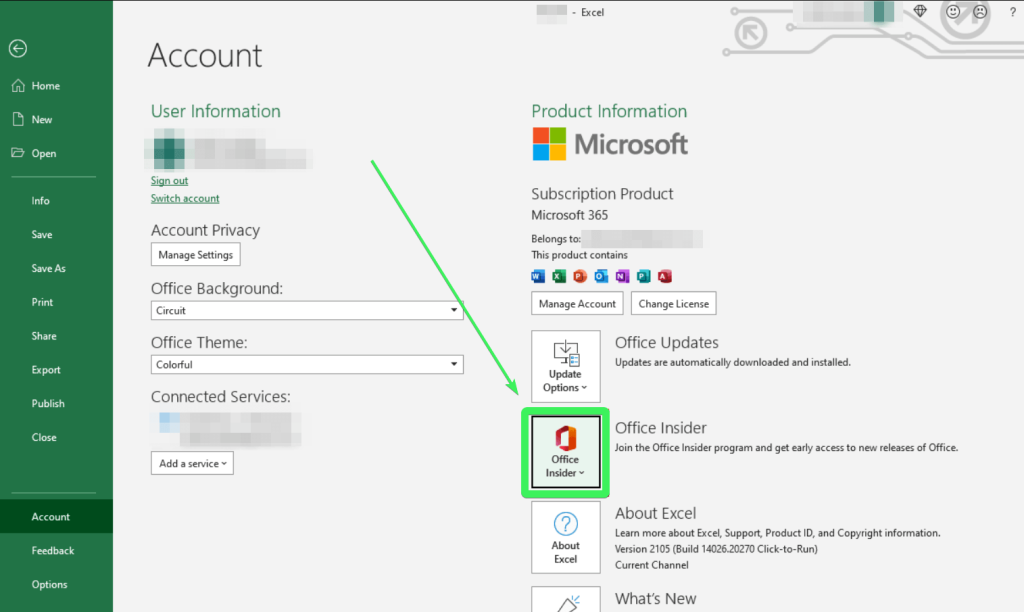Click the Microsoft logo
The height and width of the screenshot is (612, 1024).
pos(610,144)
